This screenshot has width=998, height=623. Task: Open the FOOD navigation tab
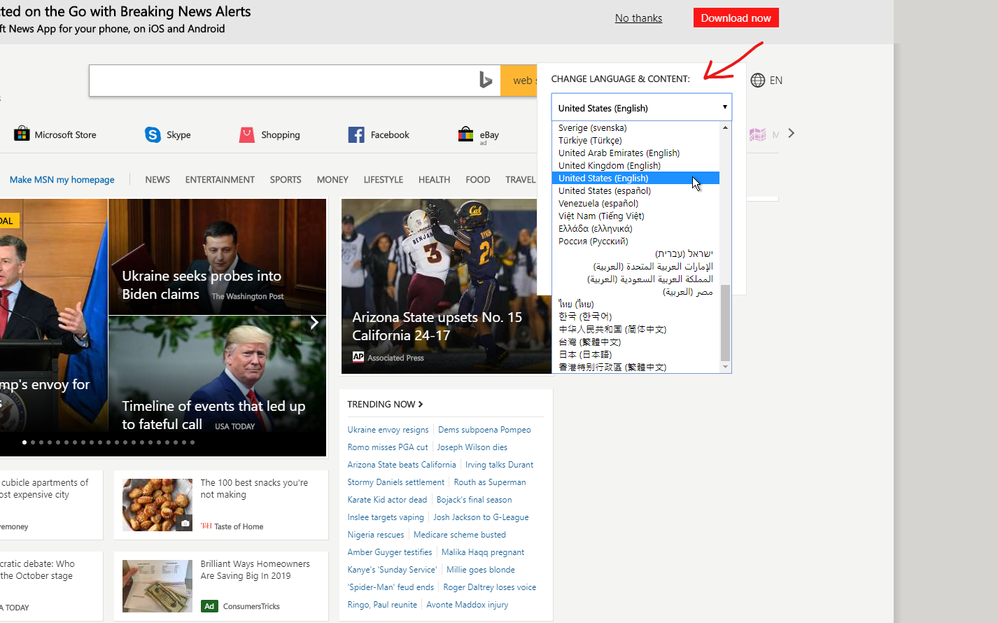coord(477,179)
